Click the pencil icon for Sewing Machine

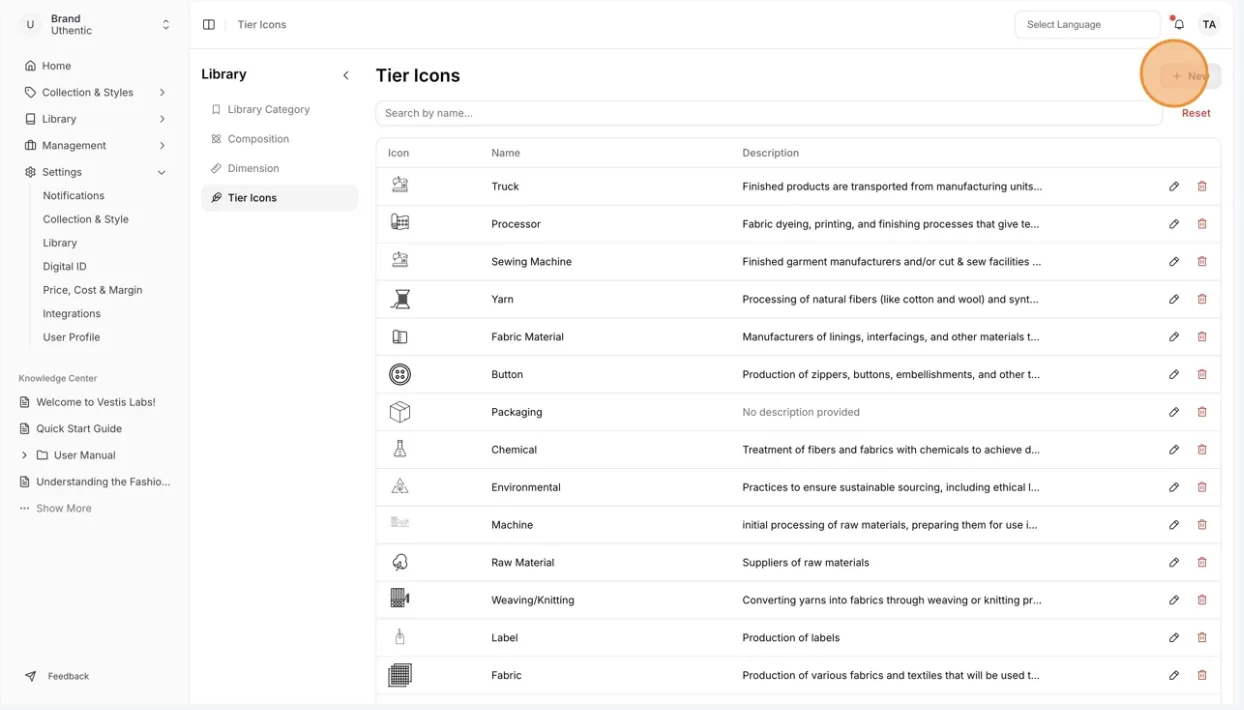coord(1174,261)
